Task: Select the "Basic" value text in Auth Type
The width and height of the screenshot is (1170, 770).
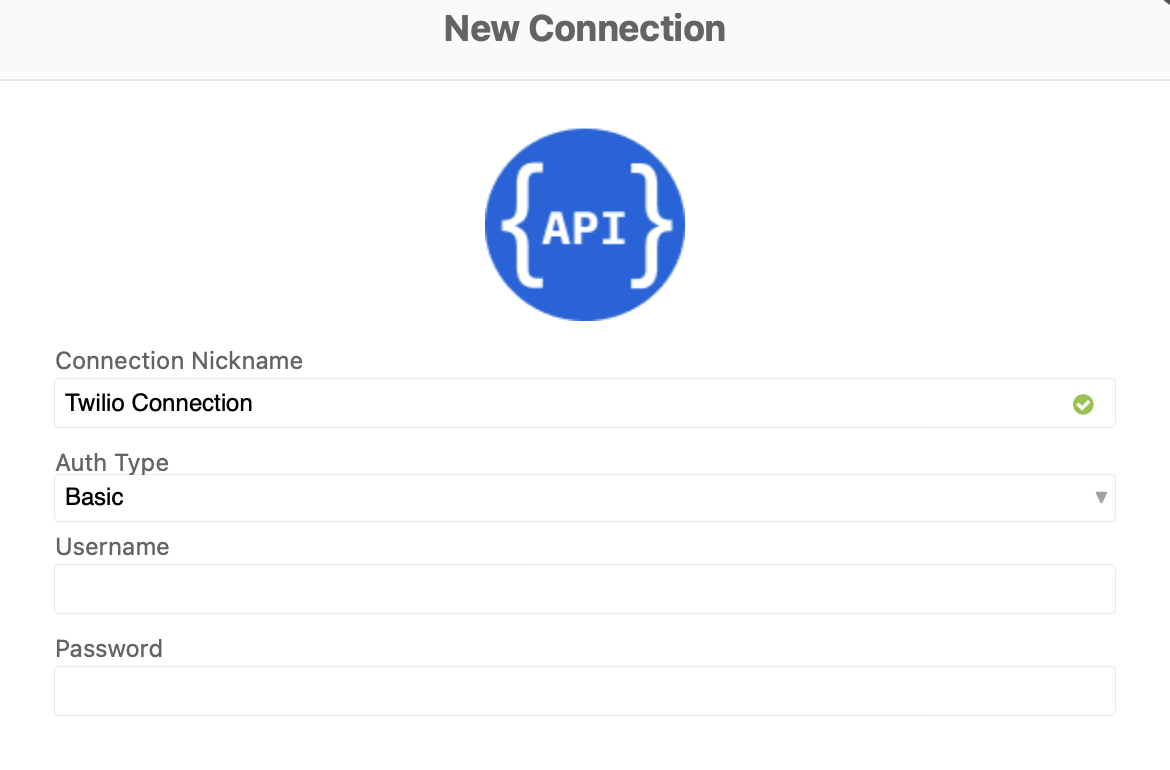Action: click(95, 497)
